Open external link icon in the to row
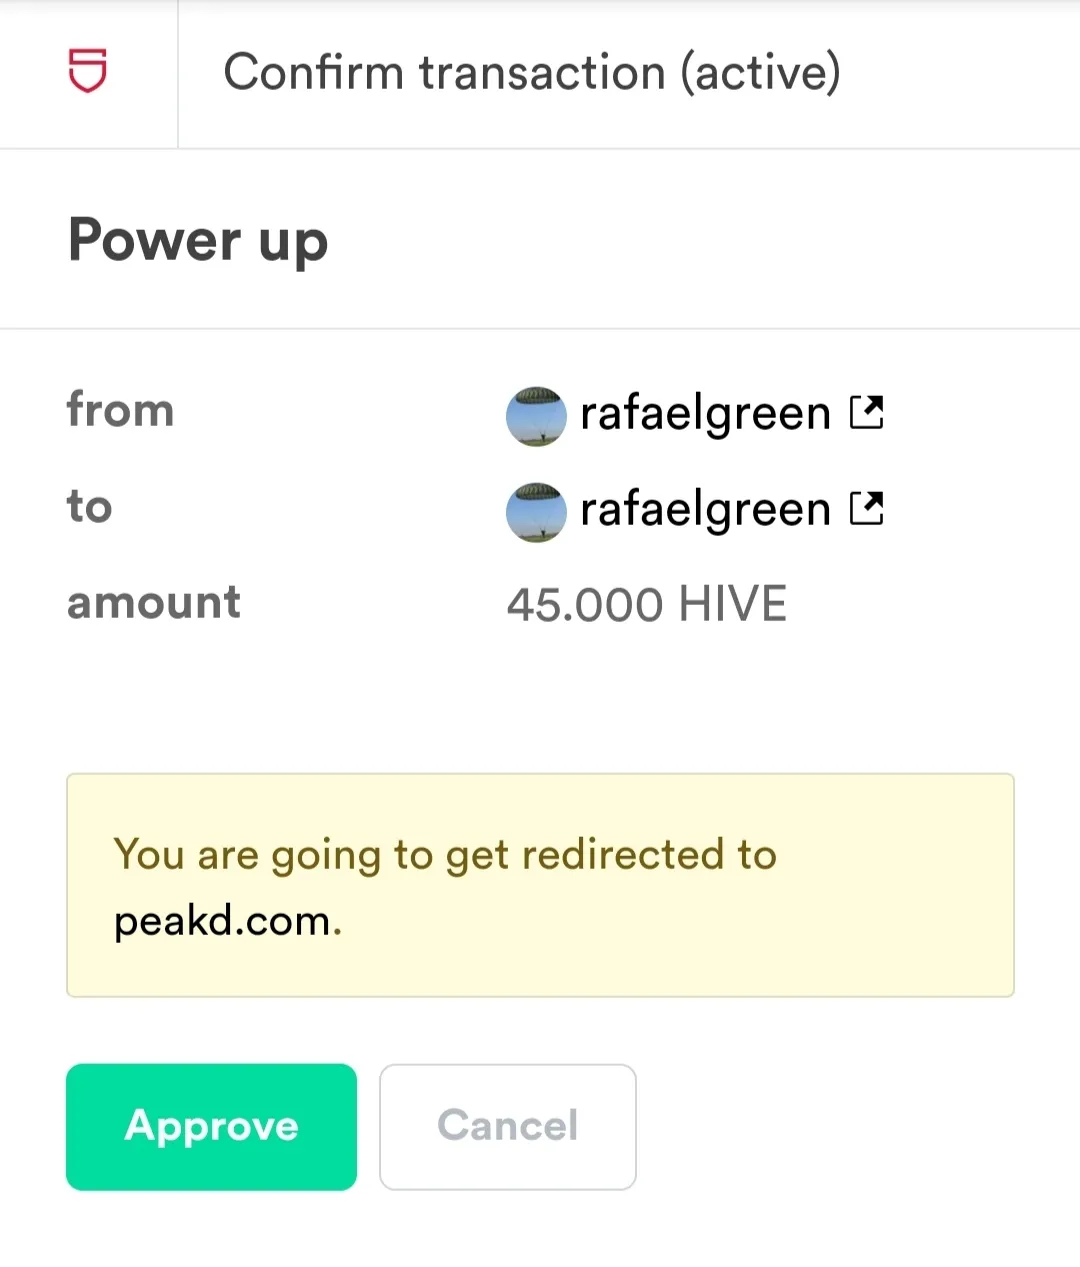The height and width of the screenshot is (1267, 1080). click(866, 509)
